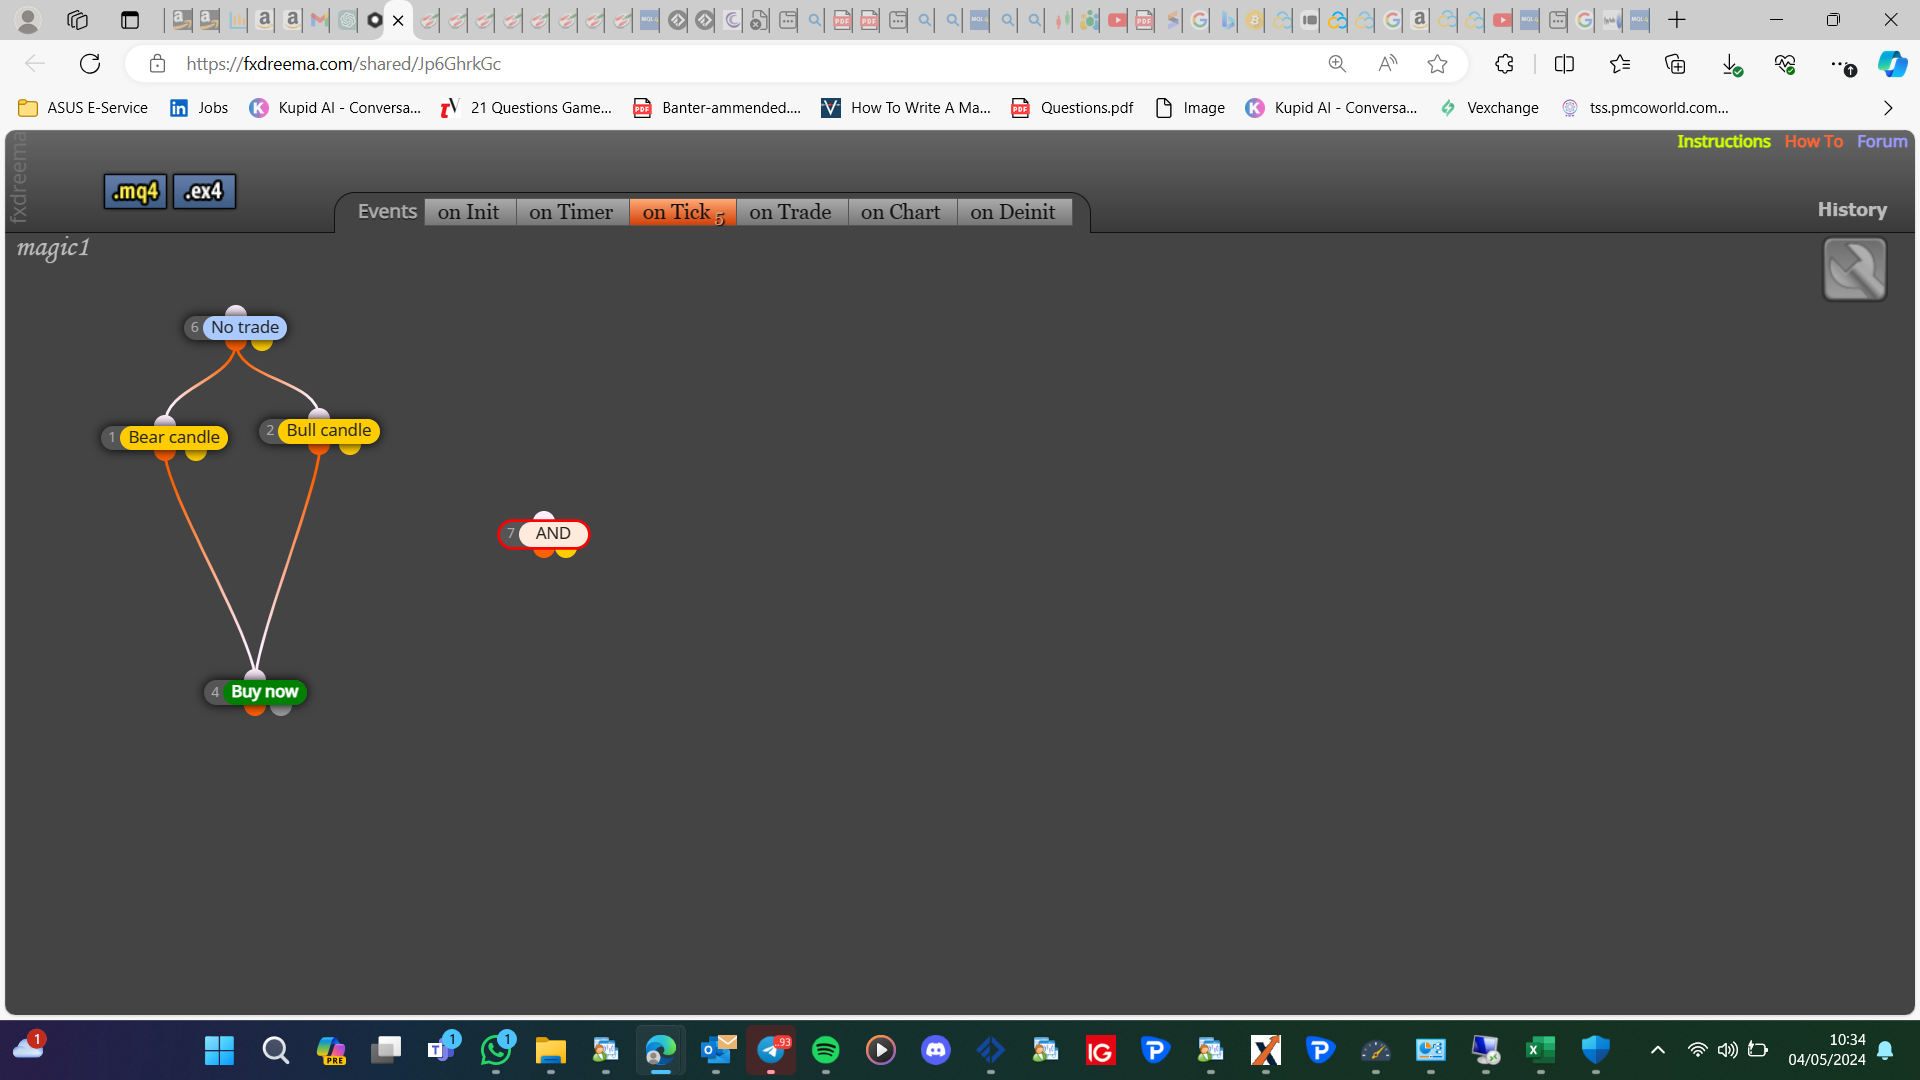Open File Explorer from the taskbar
Screen dimensions: 1920x1080
(550, 1050)
